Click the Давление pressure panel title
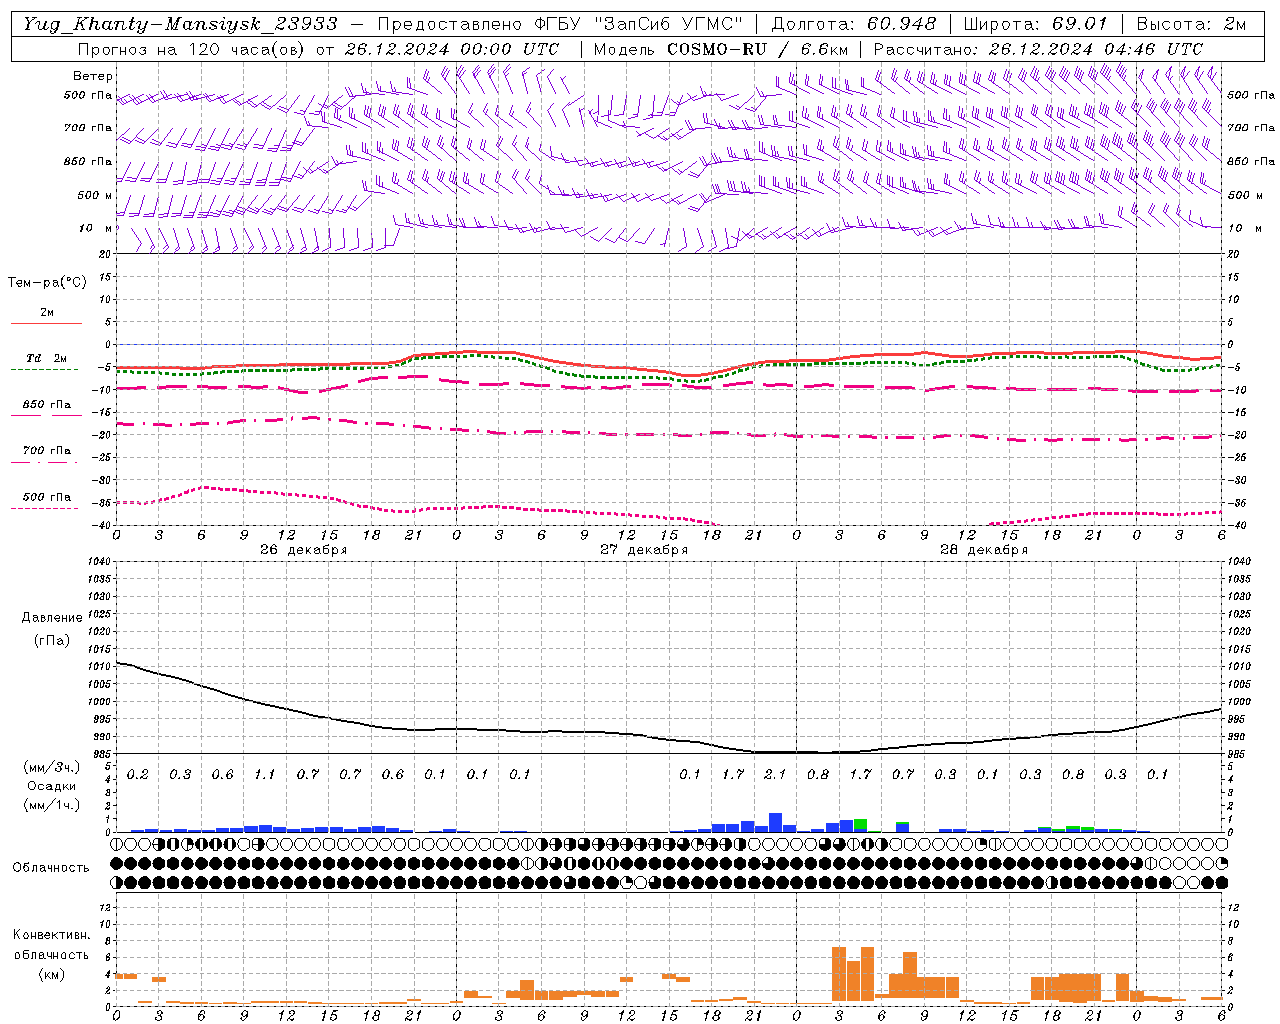The height and width of the screenshot is (1024, 1280). click(x=52, y=618)
